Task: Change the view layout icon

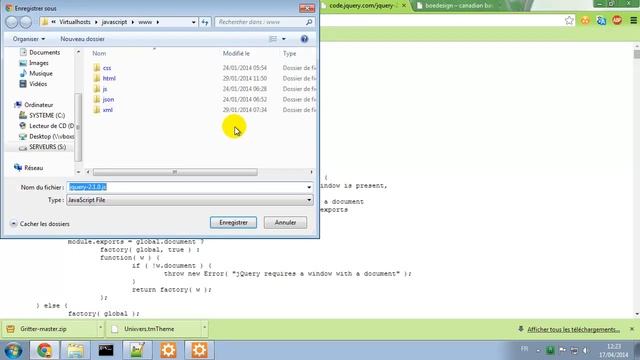Action: point(273,39)
